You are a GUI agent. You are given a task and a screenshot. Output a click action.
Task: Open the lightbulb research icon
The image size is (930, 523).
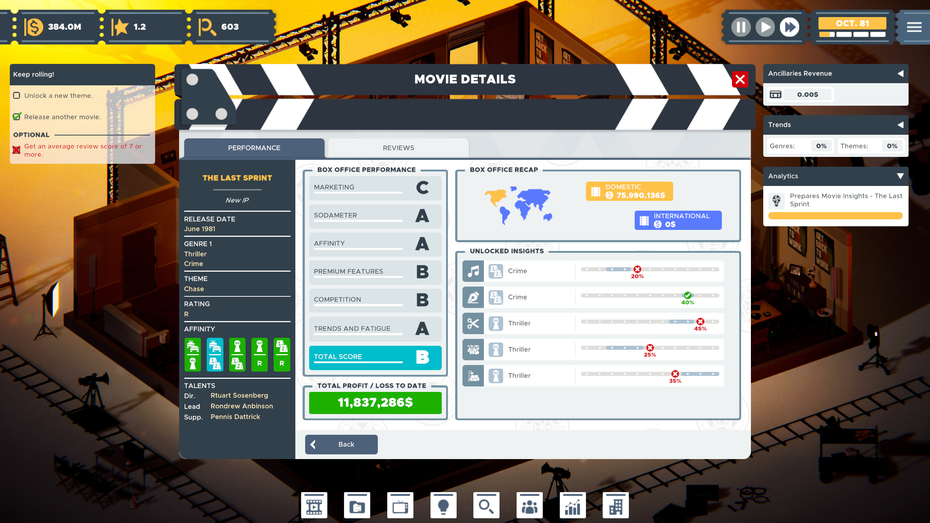pos(443,506)
